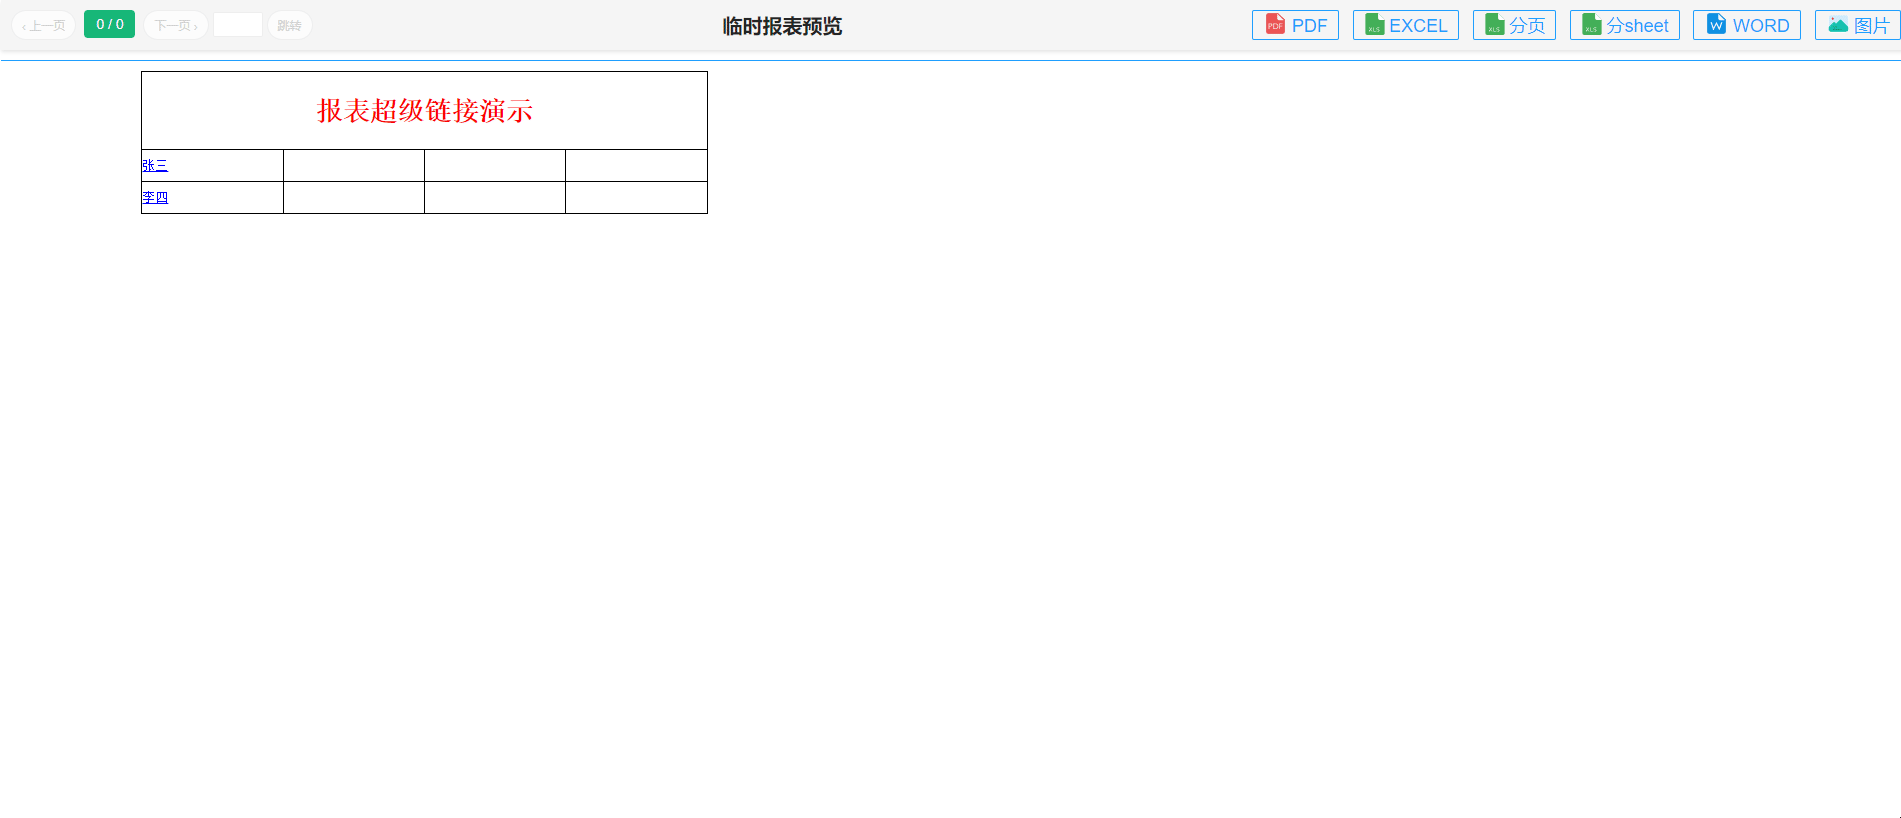Click the PDF export file icon
The width and height of the screenshot is (1901, 818).
click(x=1275, y=24)
